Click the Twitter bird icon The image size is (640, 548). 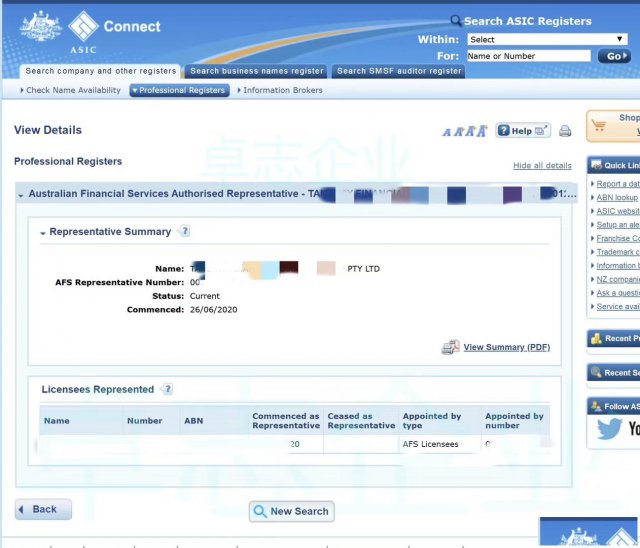608,428
